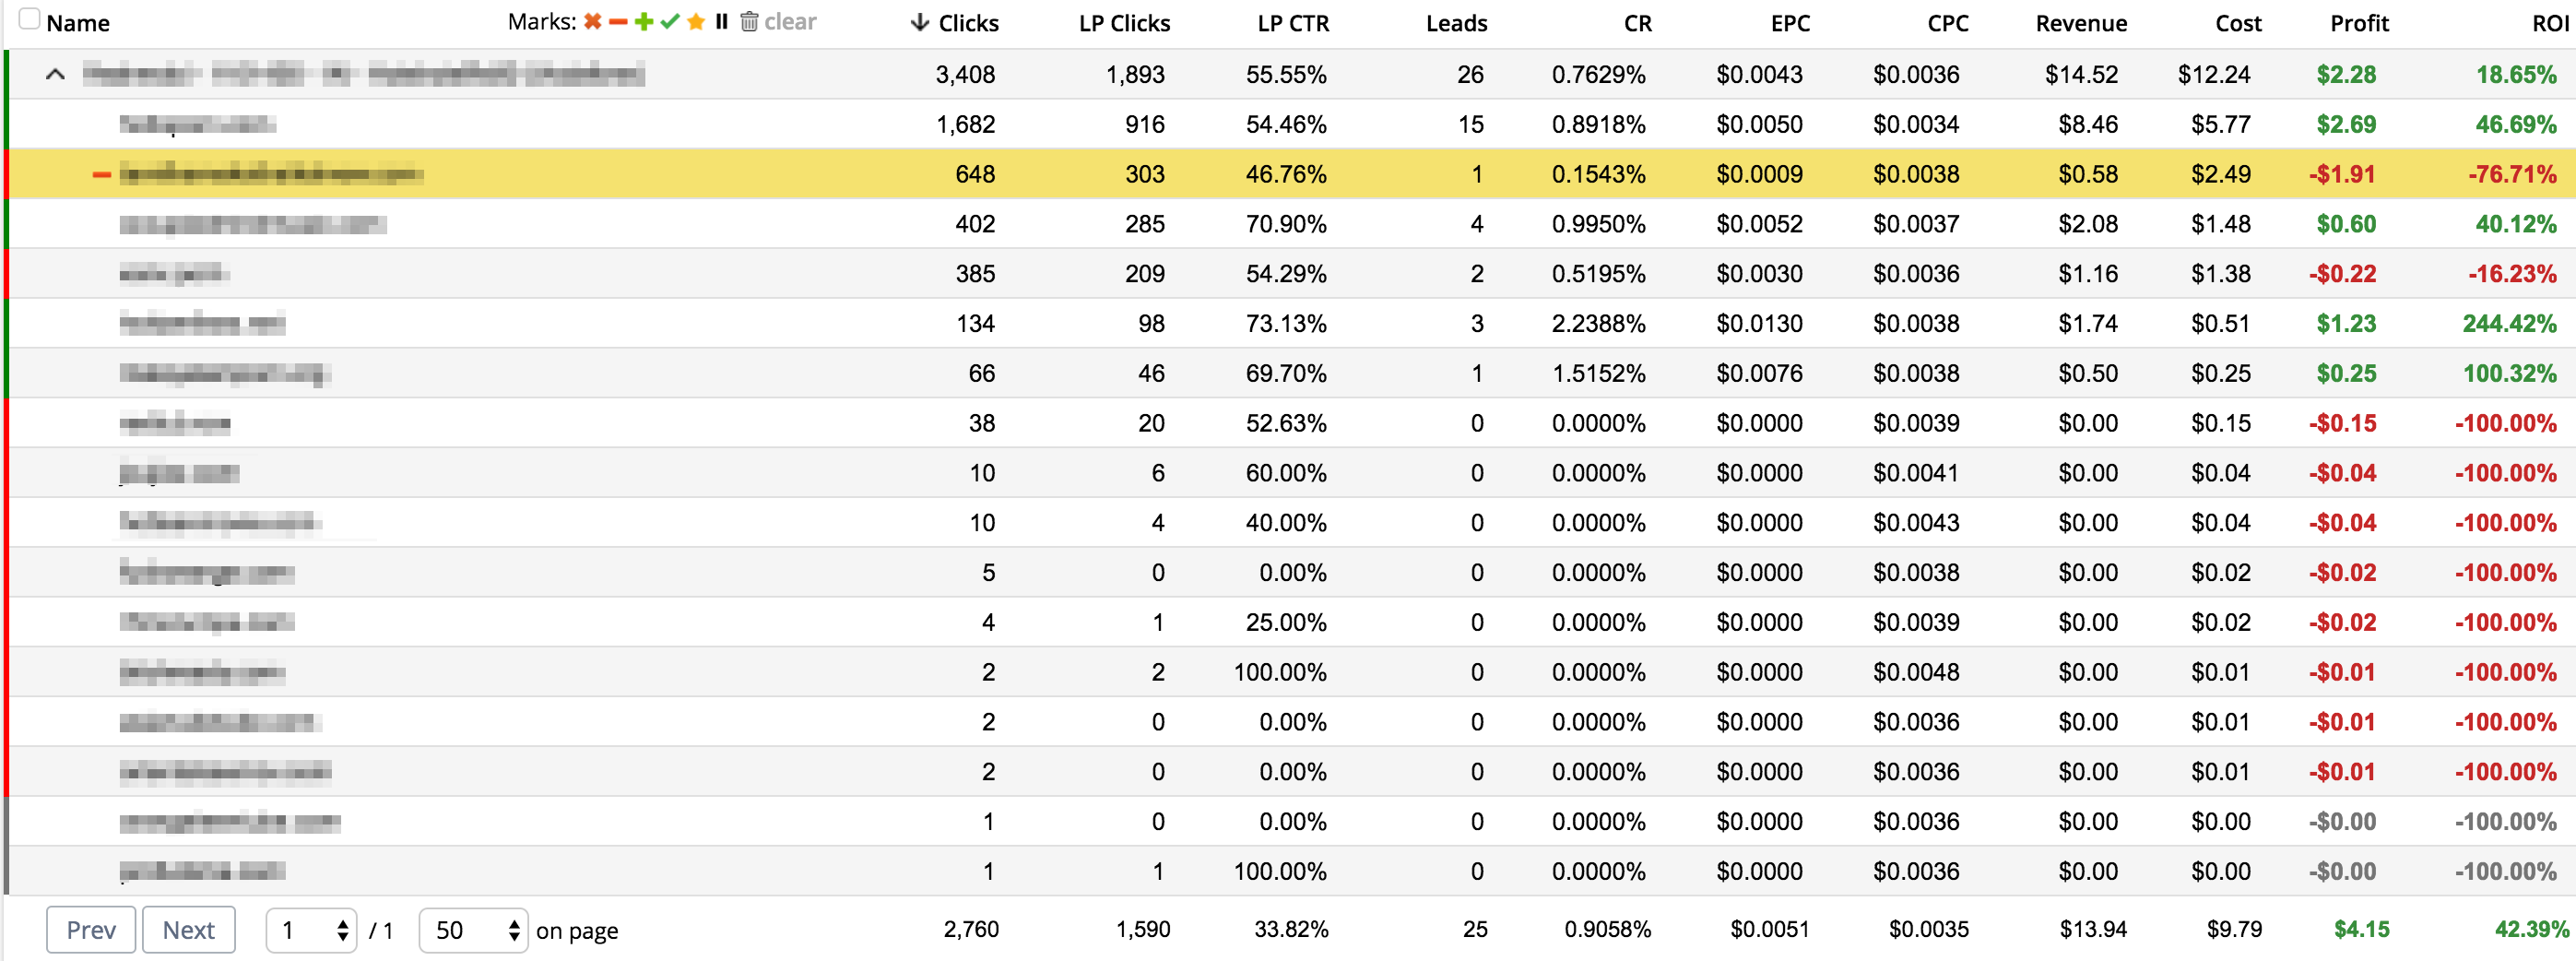Go to the previous page with Prev
Viewport: 2576px width, 961px height.
[91, 930]
